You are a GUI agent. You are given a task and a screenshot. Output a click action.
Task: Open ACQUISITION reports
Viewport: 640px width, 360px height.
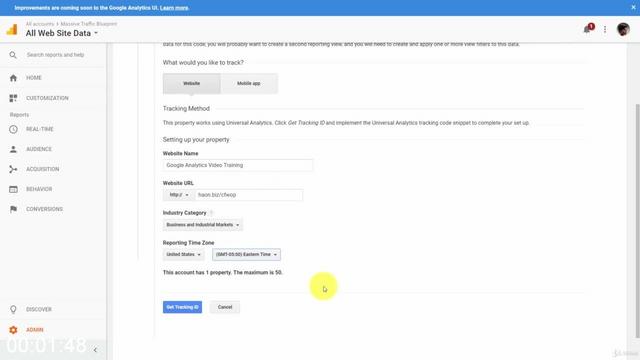42,169
